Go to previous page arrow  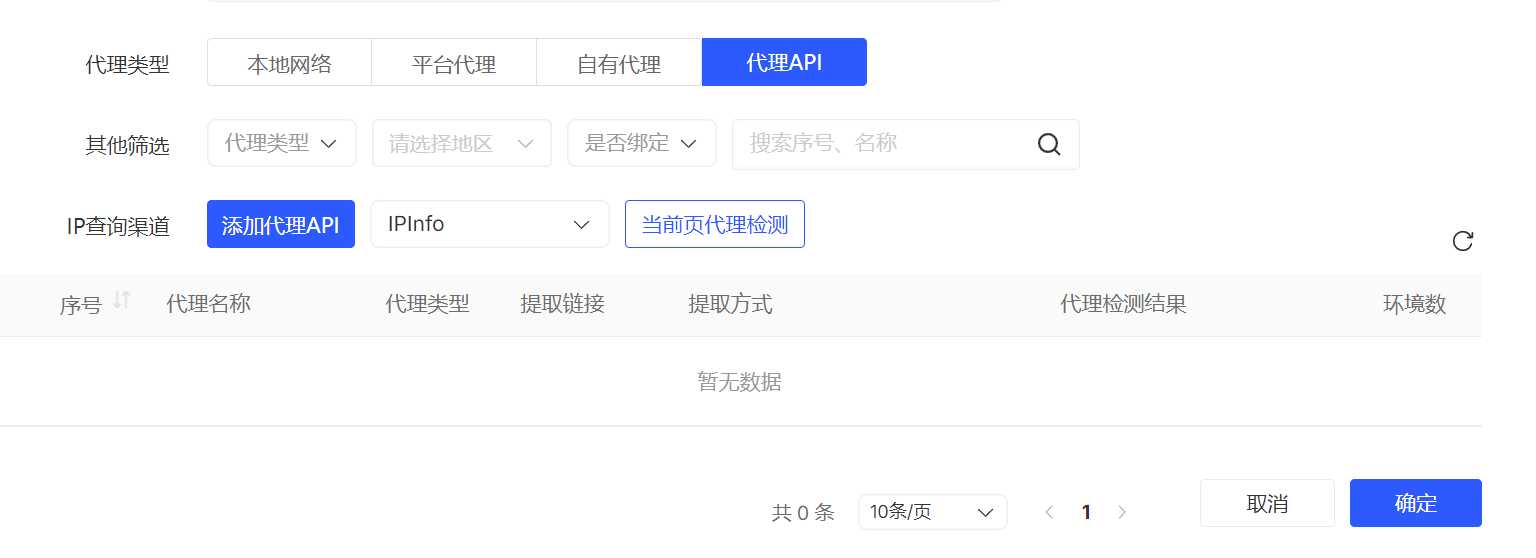click(x=1049, y=512)
